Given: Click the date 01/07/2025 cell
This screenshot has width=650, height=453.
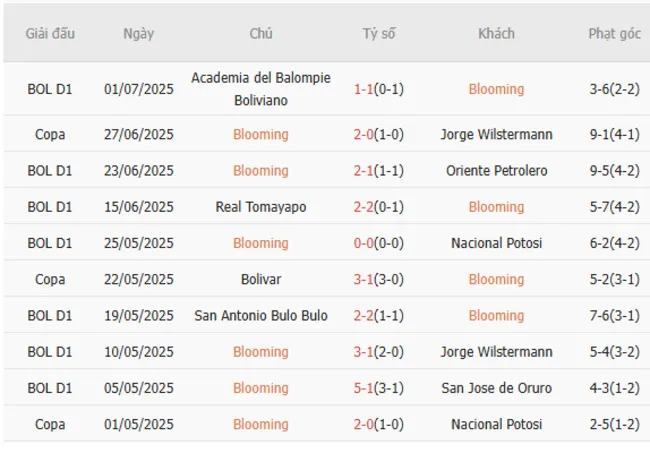Looking at the screenshot, I should click(x=138, y=89).
